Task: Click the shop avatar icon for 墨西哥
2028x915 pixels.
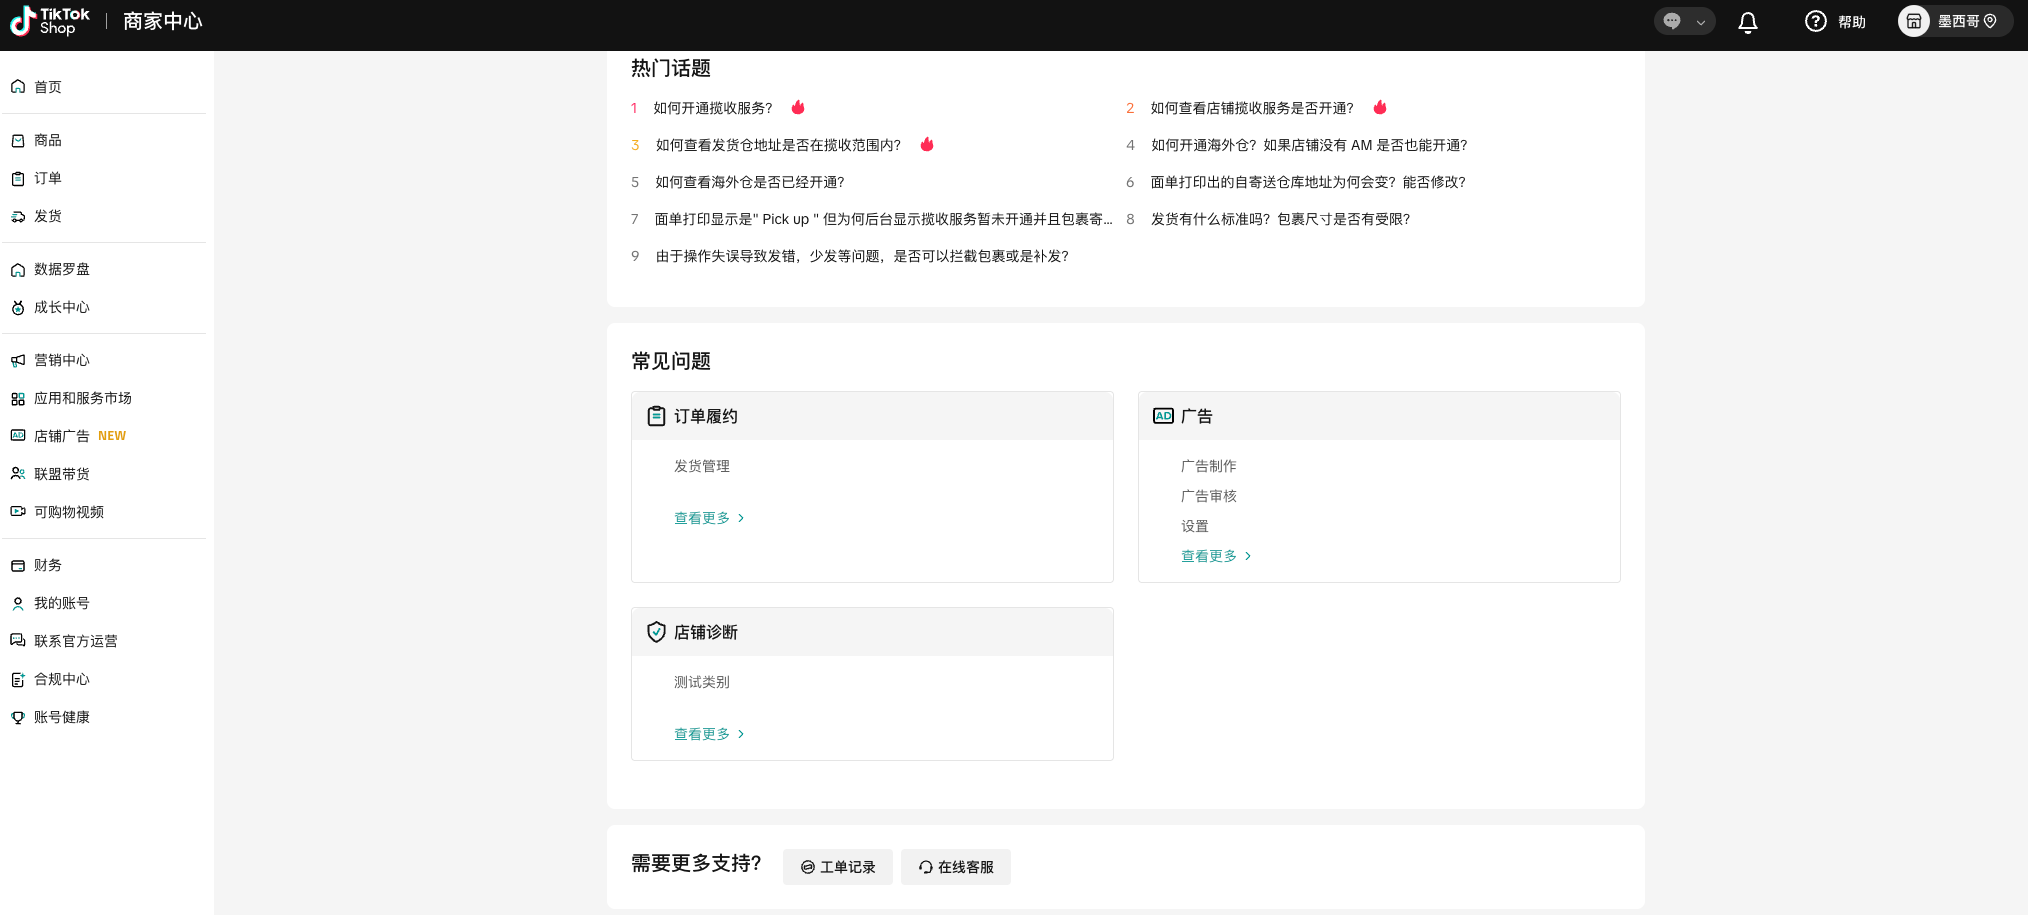Action: click(1913, 21)
